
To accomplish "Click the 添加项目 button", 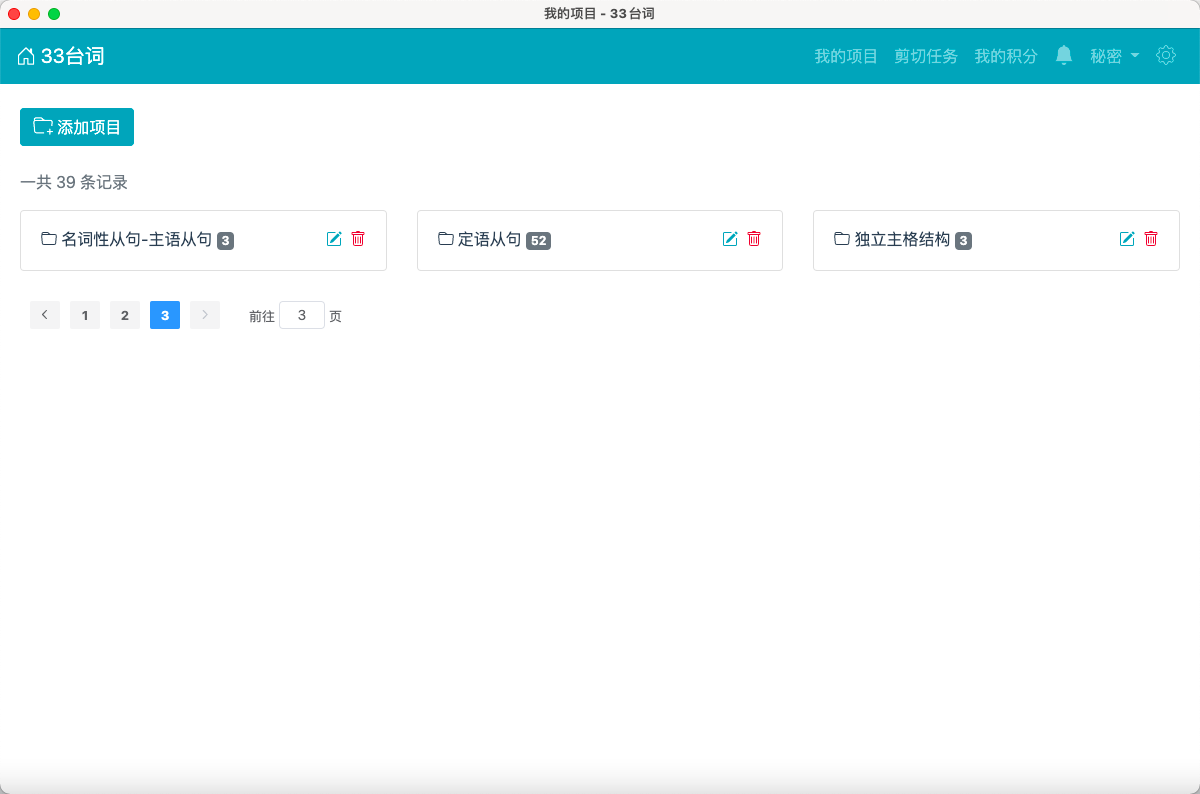I will coord(77,127).
